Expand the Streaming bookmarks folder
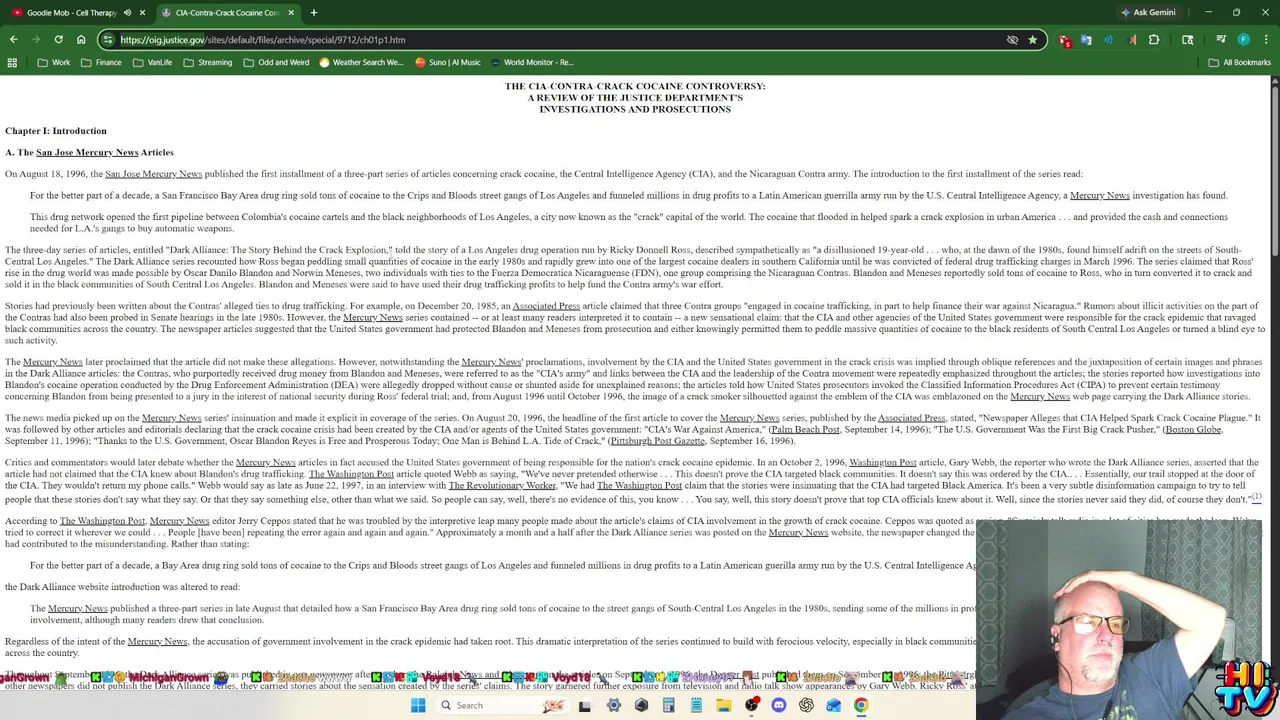The width and height of the screenshot is (1280, 720). point(207,62)
